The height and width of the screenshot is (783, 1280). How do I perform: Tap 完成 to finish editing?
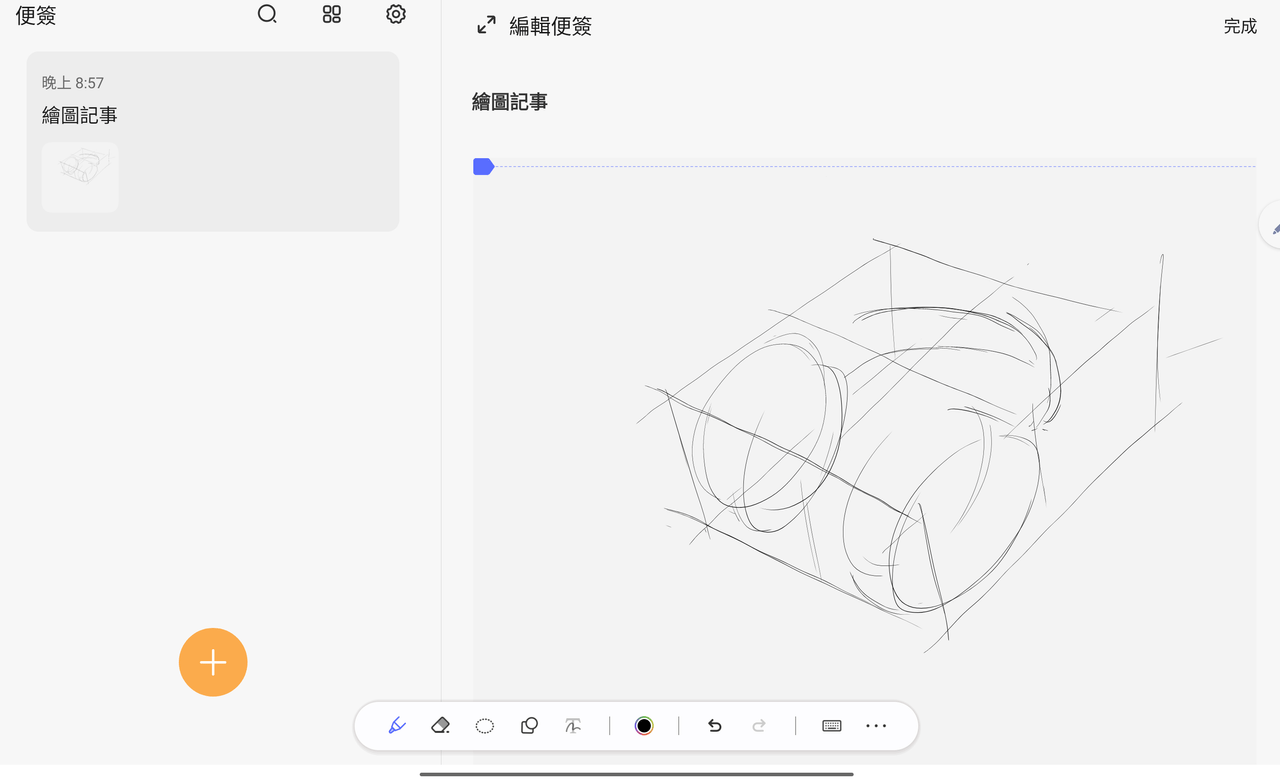pyautogui.click(x=1240, y=27)
